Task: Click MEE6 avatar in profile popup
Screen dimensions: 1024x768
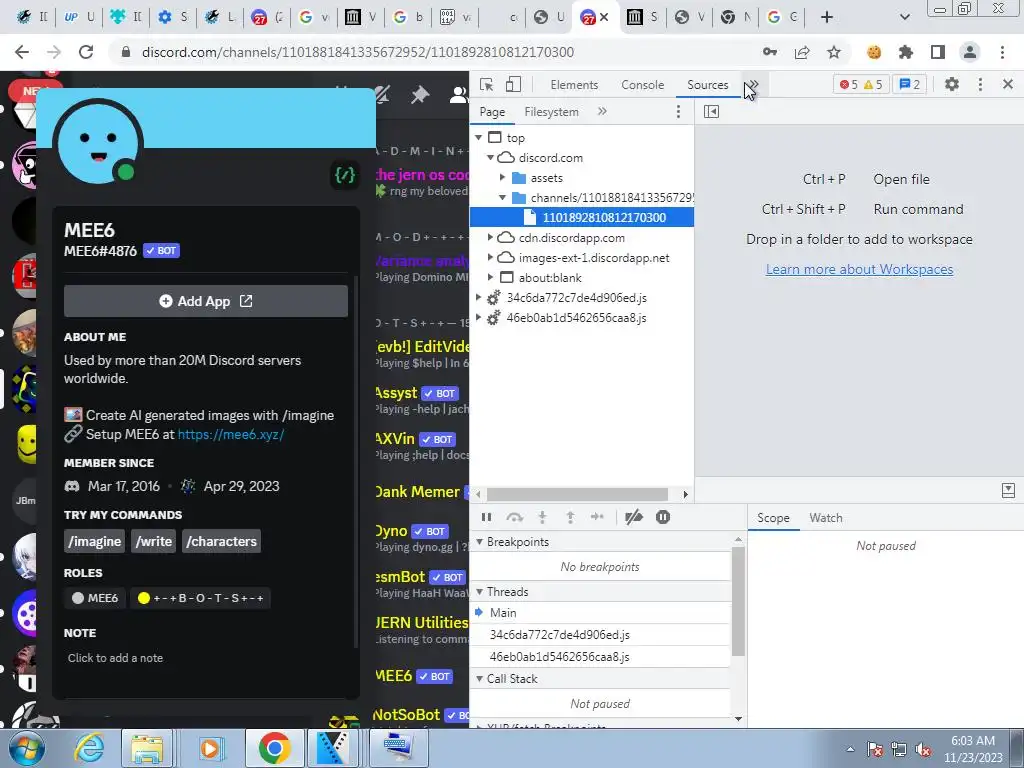Action: (x=98, y=142)
